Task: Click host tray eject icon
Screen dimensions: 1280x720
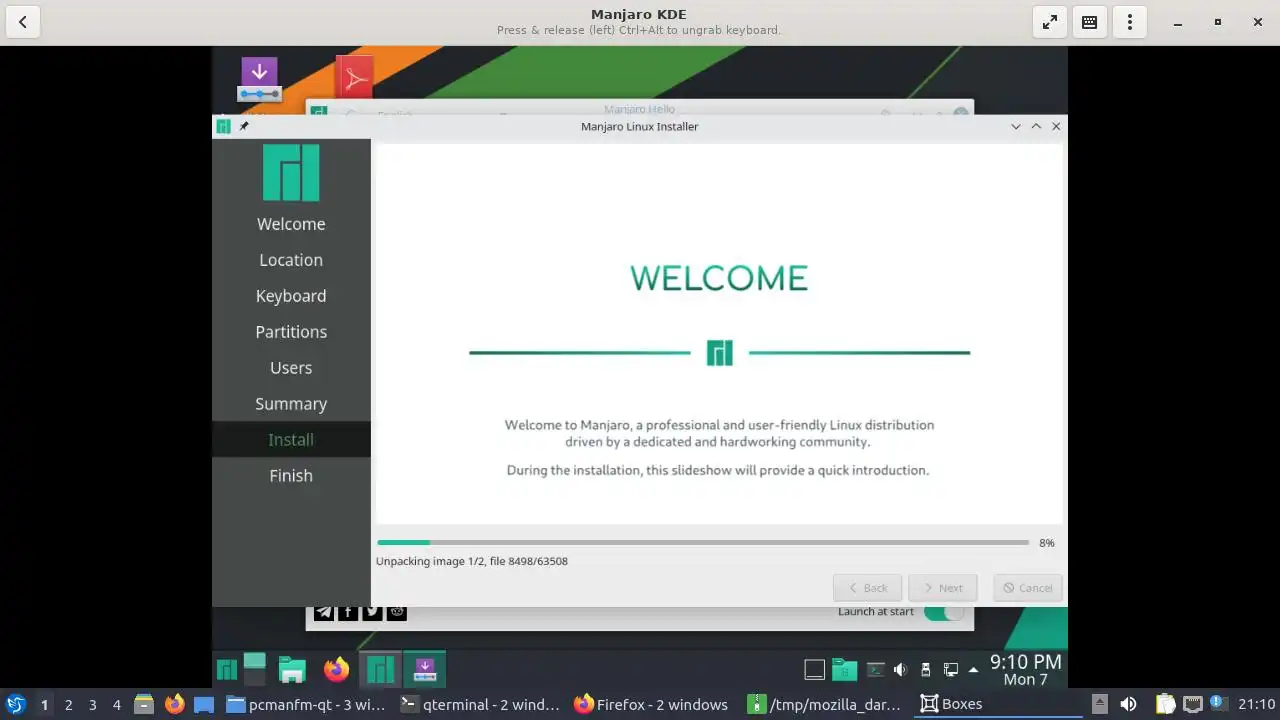Action: pyautogui.click(x=1099, y=704)
